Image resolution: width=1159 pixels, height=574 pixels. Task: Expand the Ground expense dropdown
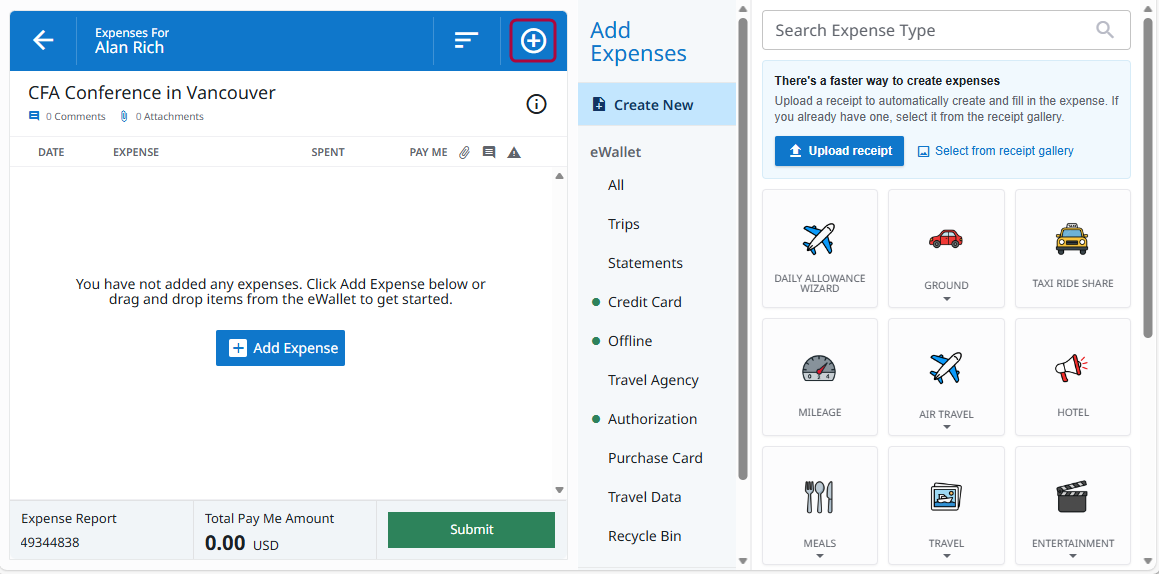[946, 299]
